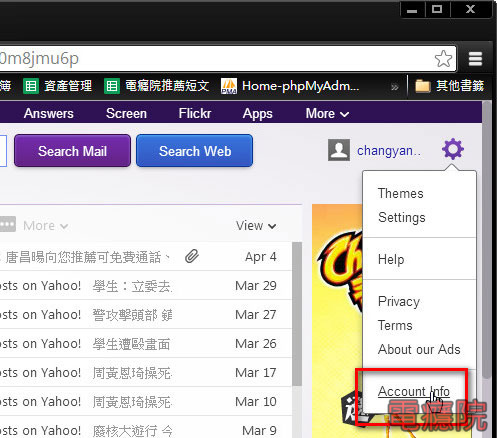Expand the greyed More actions dropdown
The height and width of the screenshot is (438, 497).
pos(46,226)
